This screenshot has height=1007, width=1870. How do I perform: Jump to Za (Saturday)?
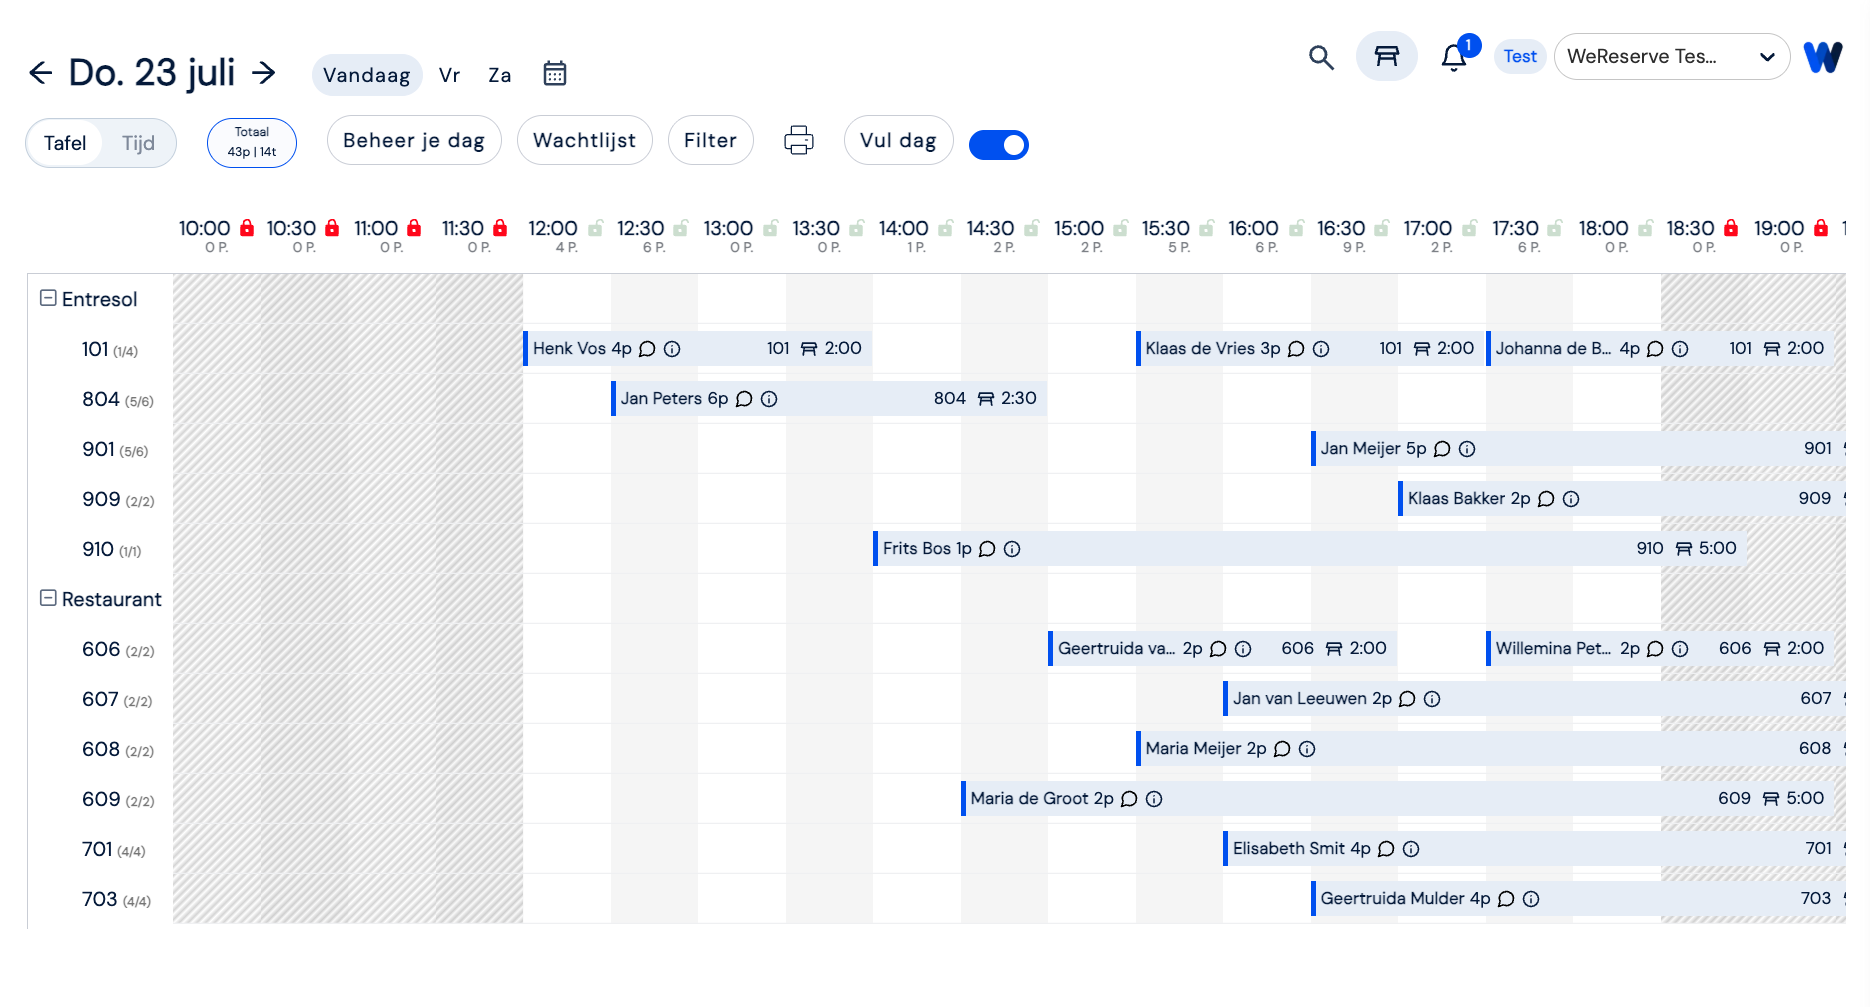pos(500,75)
